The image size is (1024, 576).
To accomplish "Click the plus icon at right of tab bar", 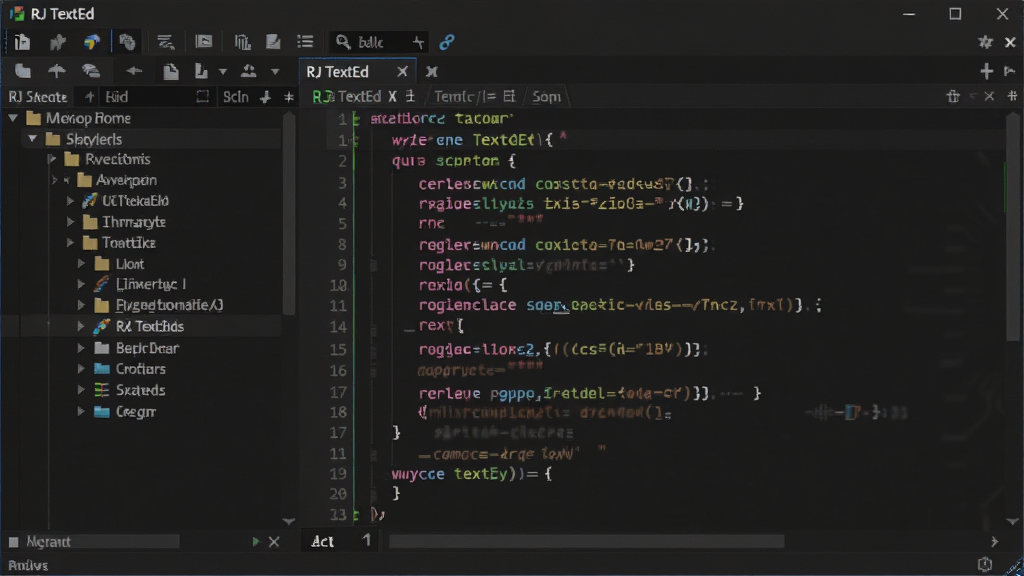I will (x=986, y=71).
